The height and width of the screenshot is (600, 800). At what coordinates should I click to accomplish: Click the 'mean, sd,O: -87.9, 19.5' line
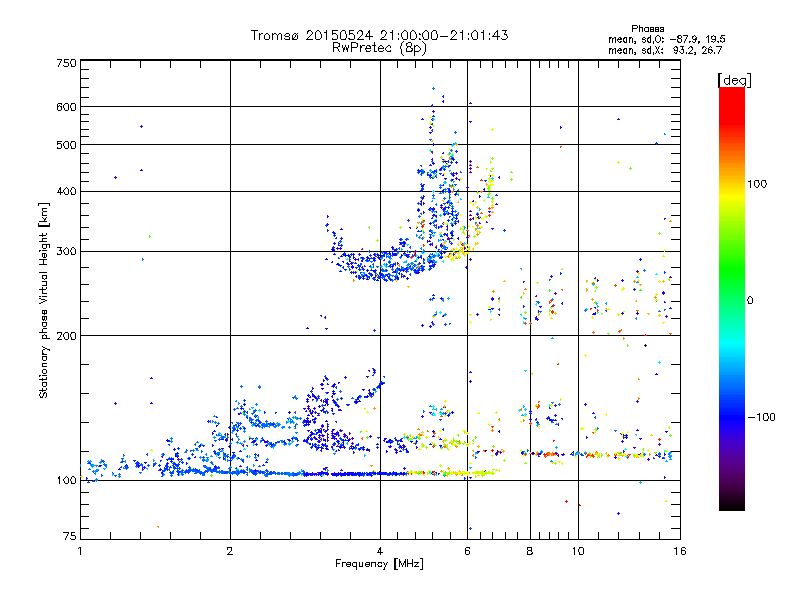(x=666, y=39)
